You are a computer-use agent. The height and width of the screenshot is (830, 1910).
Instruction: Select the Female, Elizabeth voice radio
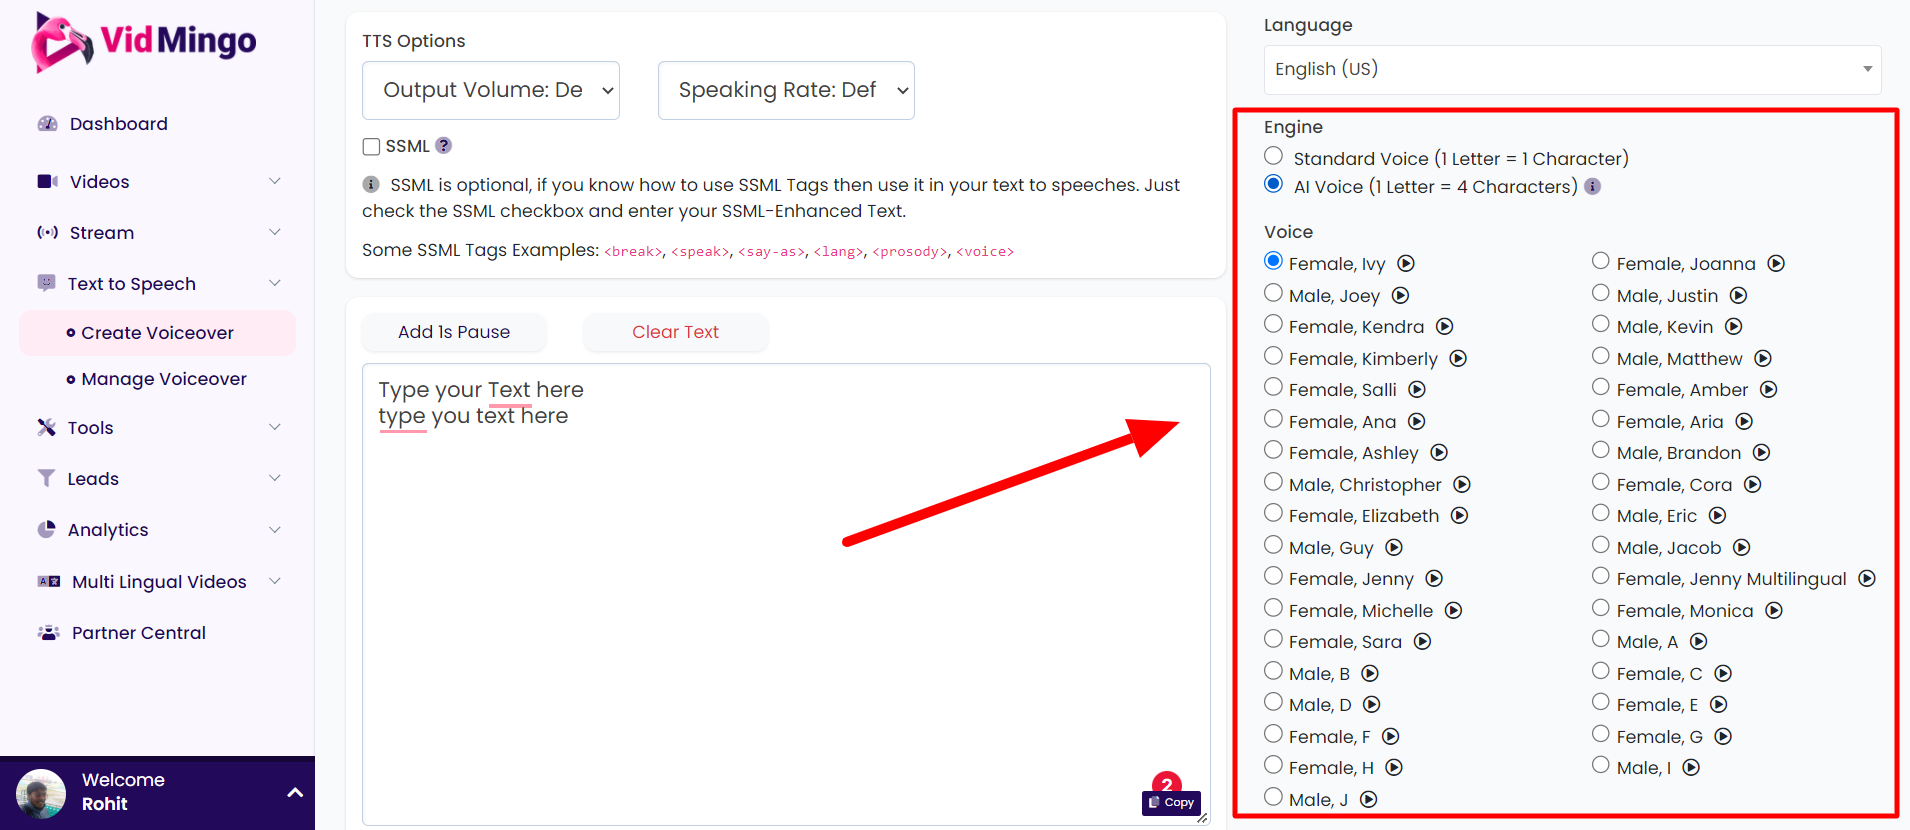coord(1273,513)
